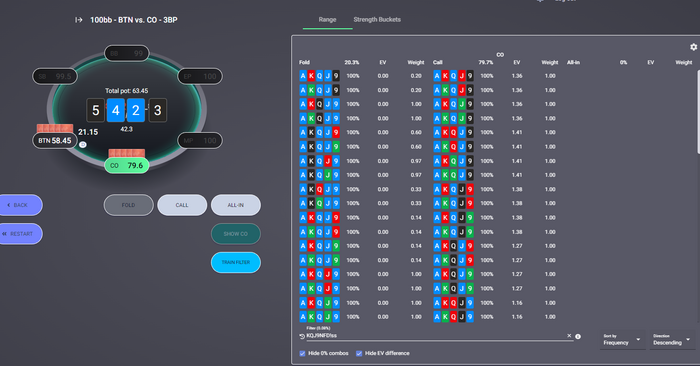The height and width of the screenshot is (366, 700).
Task: Clear the KQJ9 filter with the X
Action: click(x=569, y=336)
